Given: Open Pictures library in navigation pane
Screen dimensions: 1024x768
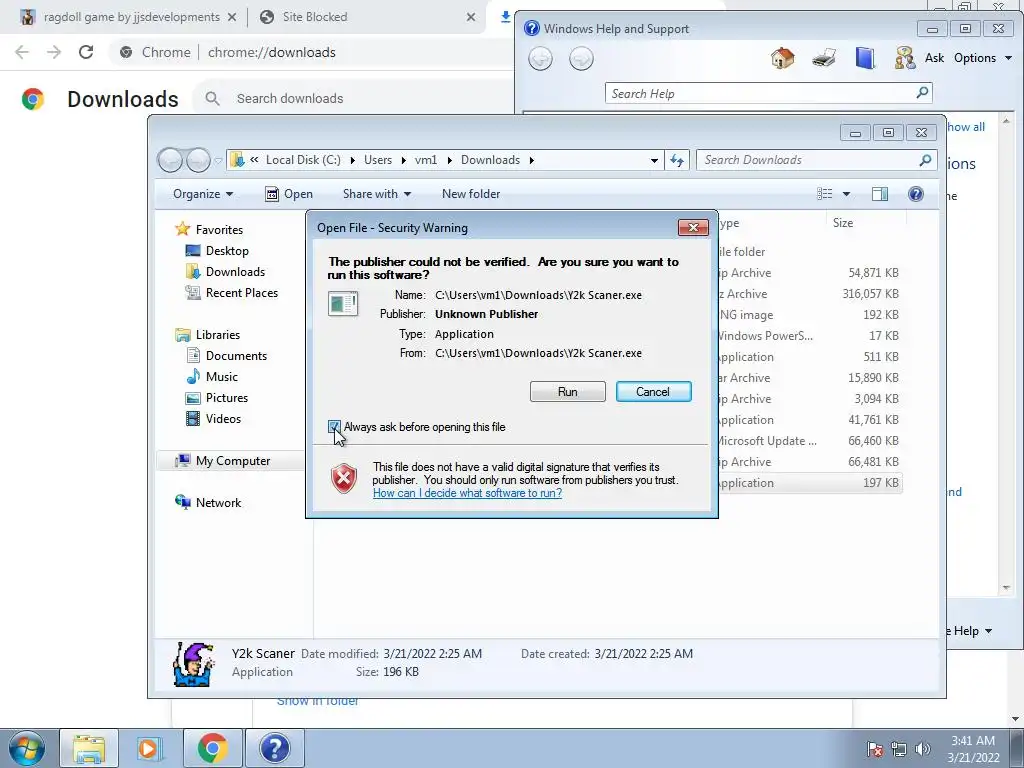Looking at the screenshot, I should pyautogui.click(x=227, y=398).
